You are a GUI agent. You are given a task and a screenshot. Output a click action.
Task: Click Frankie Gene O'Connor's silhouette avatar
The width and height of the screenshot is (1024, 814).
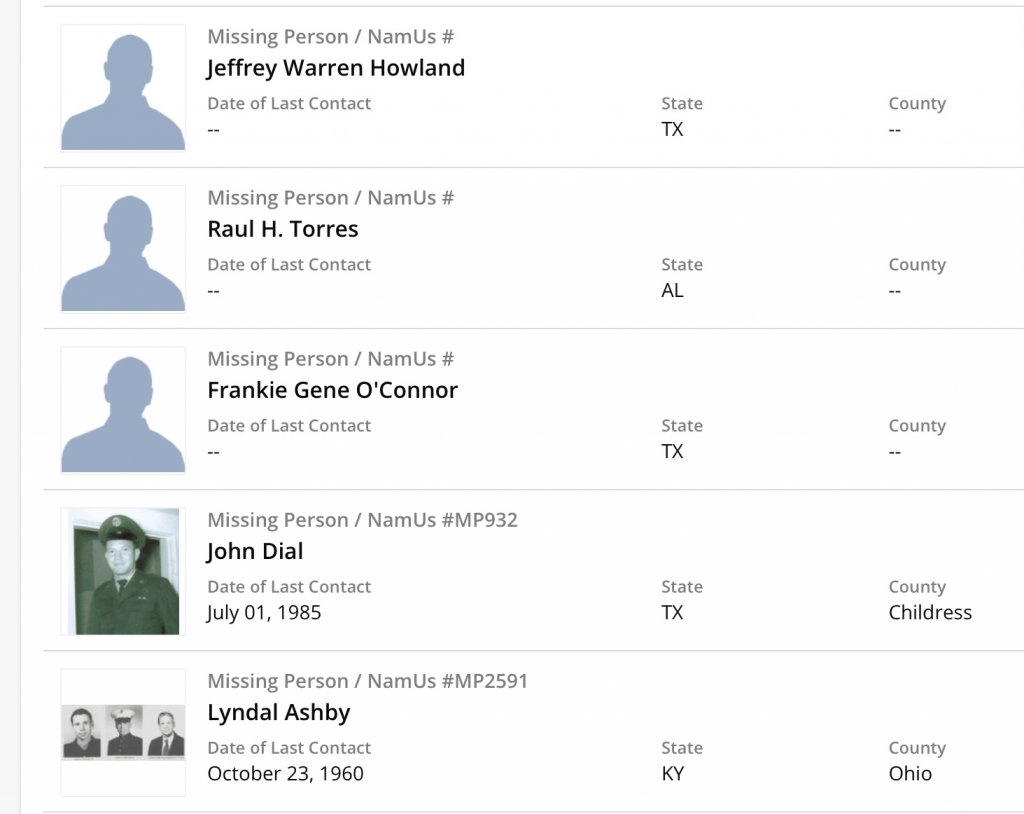click(123, 410)
